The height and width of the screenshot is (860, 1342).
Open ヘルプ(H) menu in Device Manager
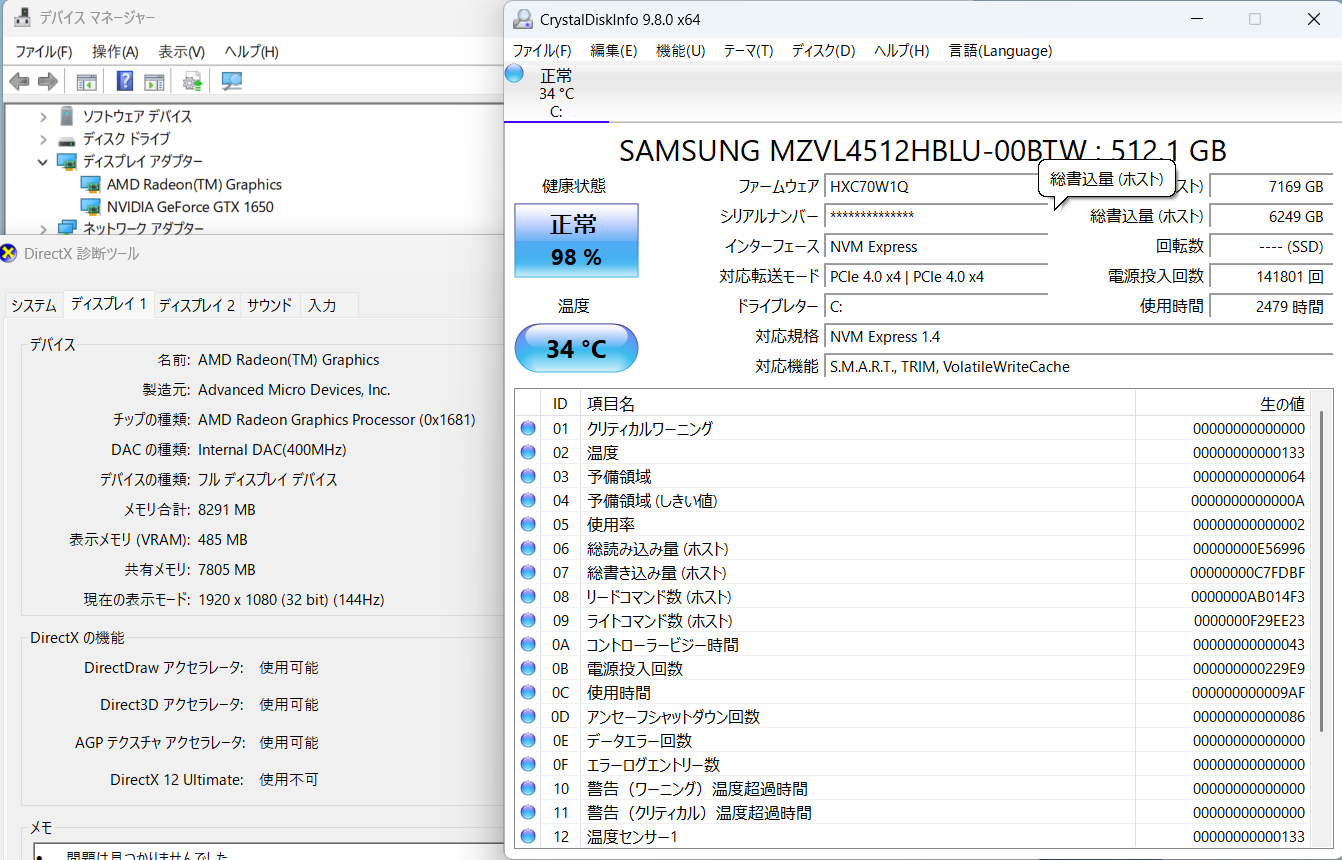(x=251, y=52)
